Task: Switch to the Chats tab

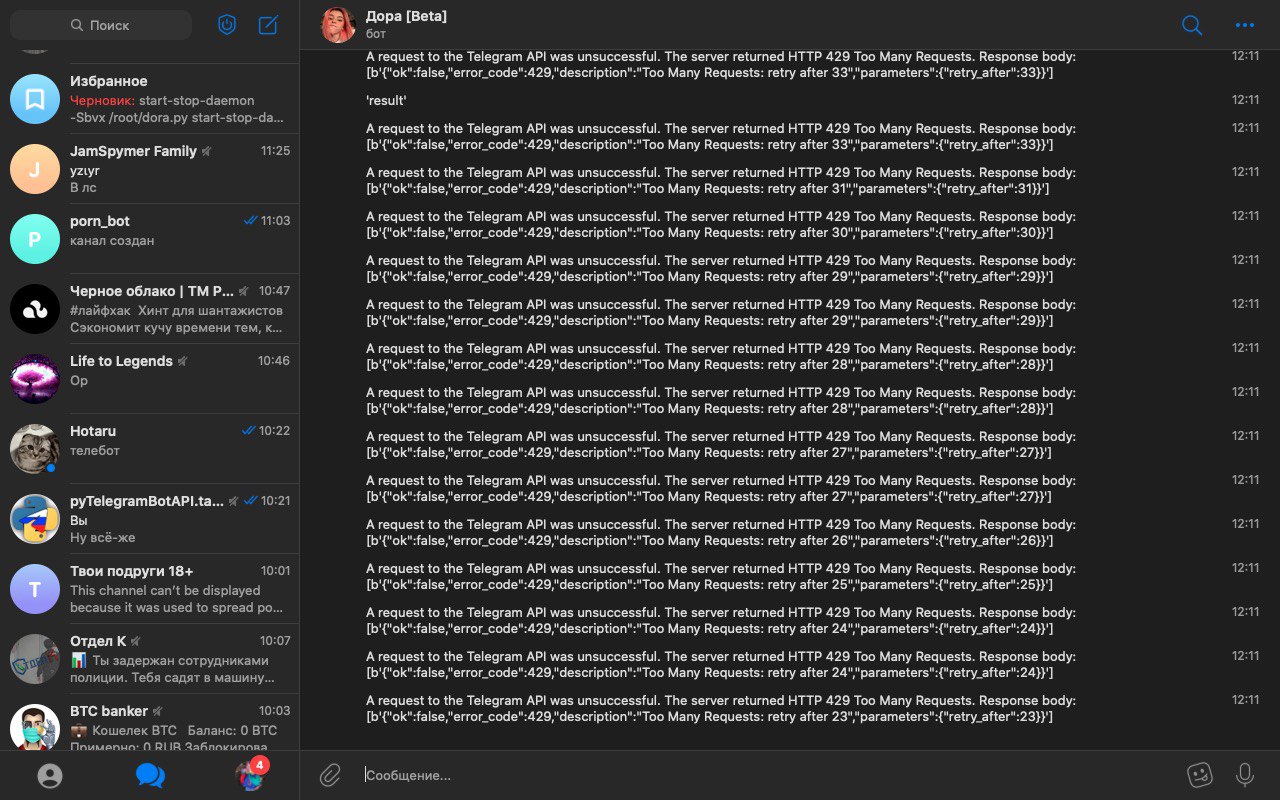Action: (x=150, y=776)
